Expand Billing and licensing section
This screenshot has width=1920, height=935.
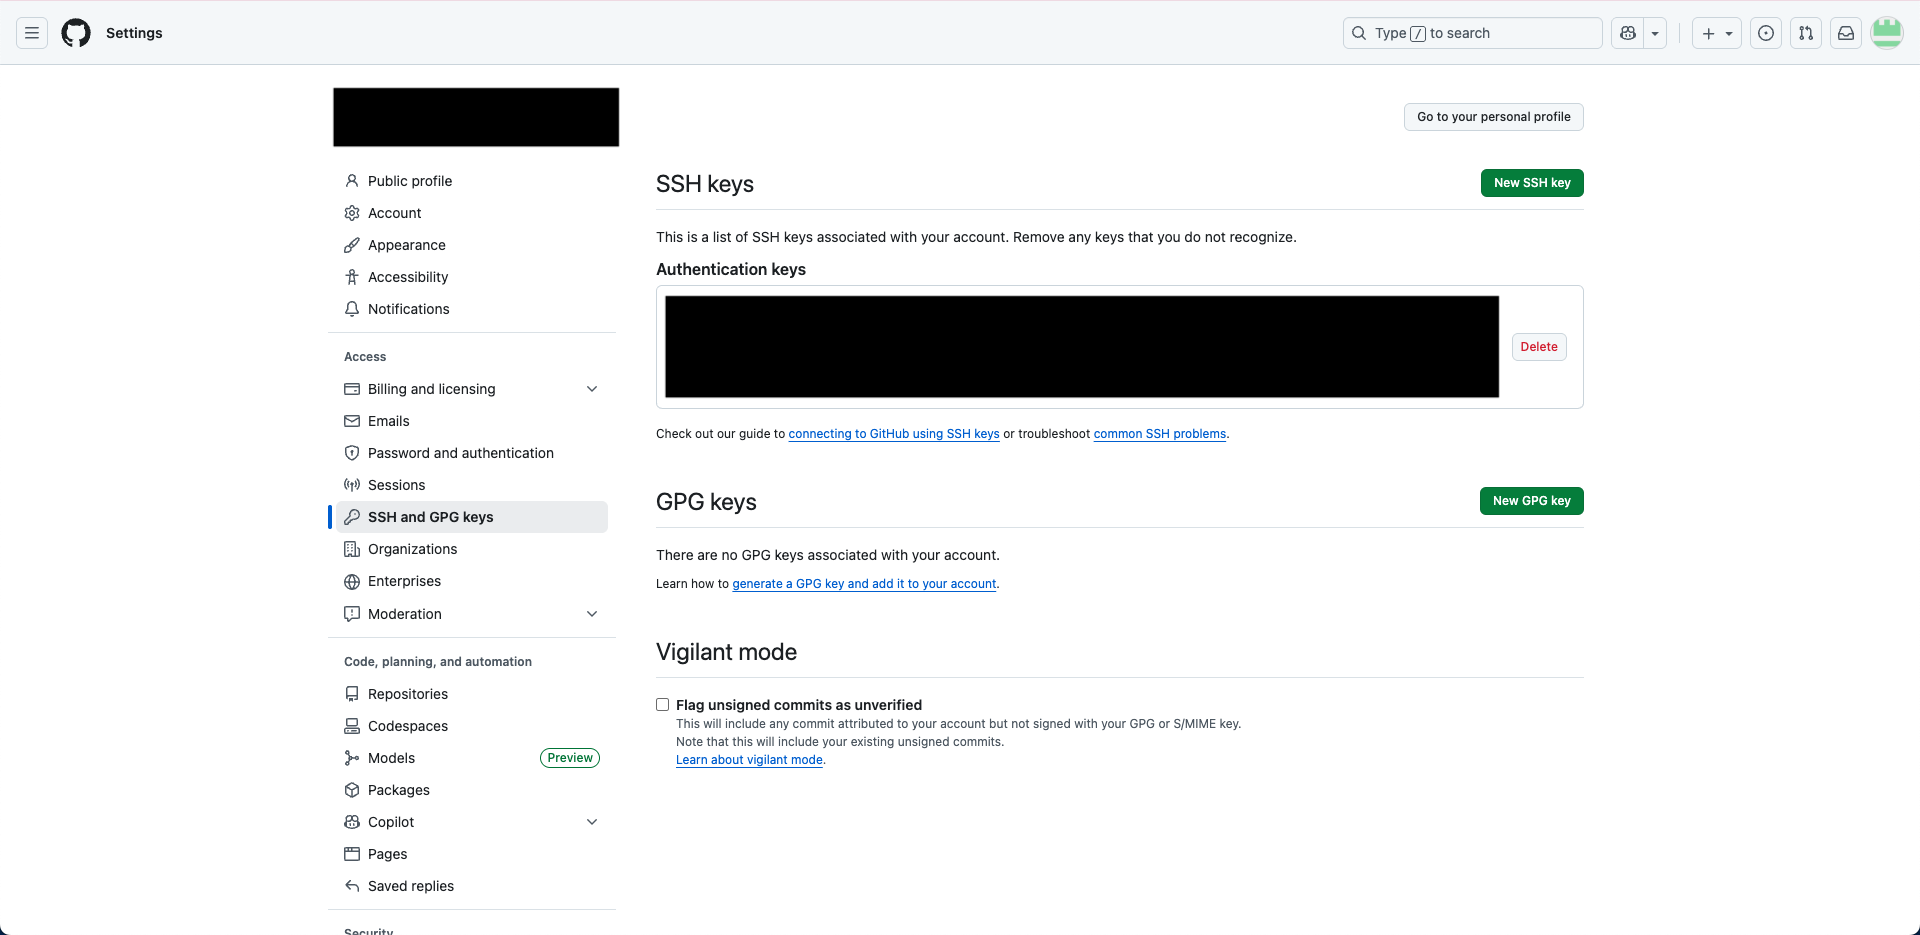tap(592, 389)
